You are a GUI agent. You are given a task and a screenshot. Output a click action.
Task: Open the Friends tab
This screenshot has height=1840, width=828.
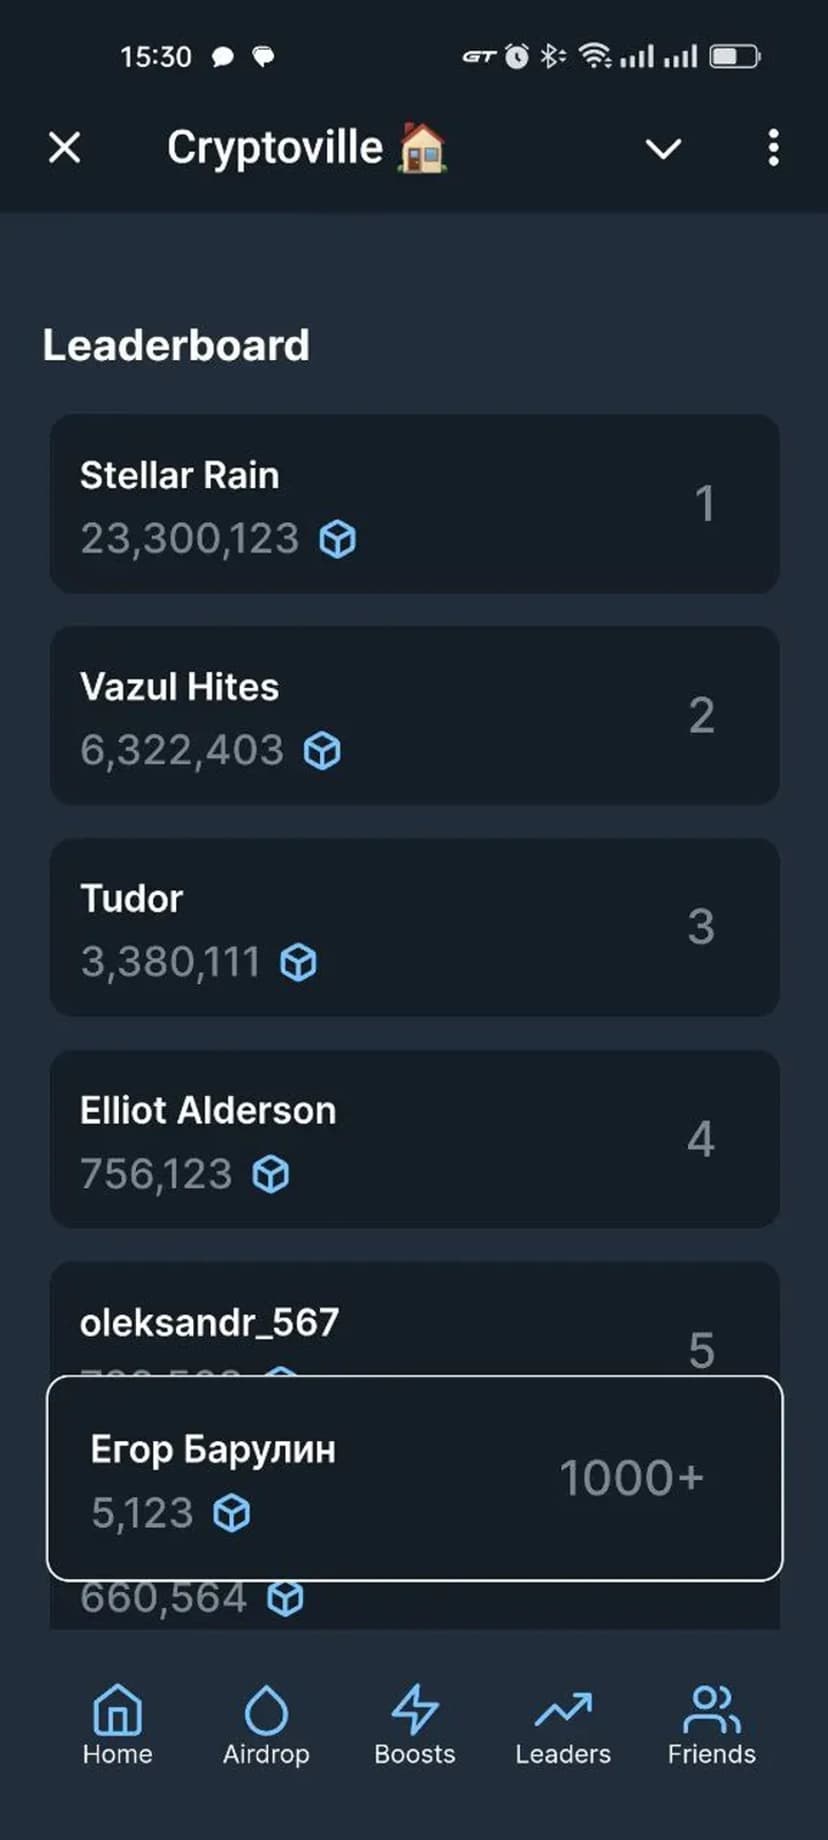[x=711, y=1725]
